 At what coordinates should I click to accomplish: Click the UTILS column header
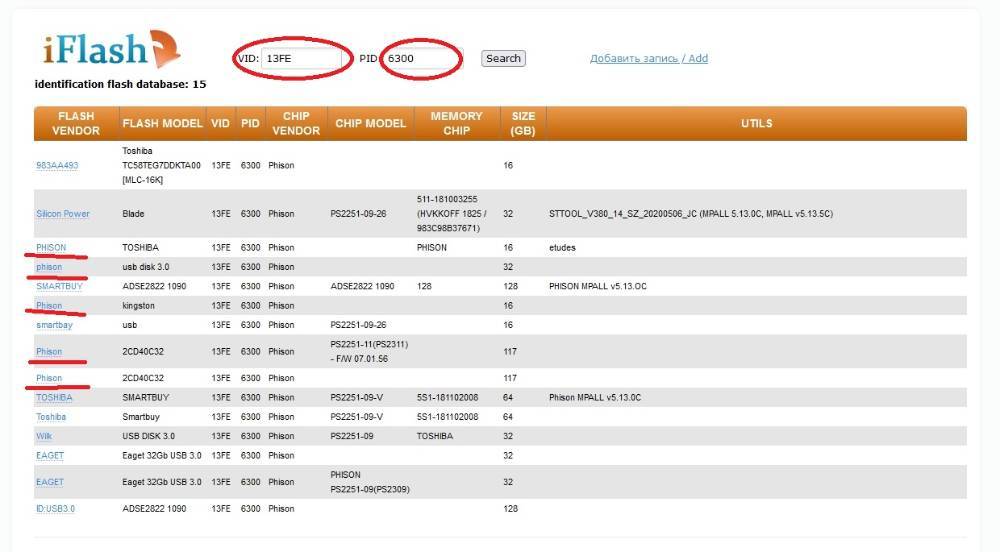[x=756, y=124]
